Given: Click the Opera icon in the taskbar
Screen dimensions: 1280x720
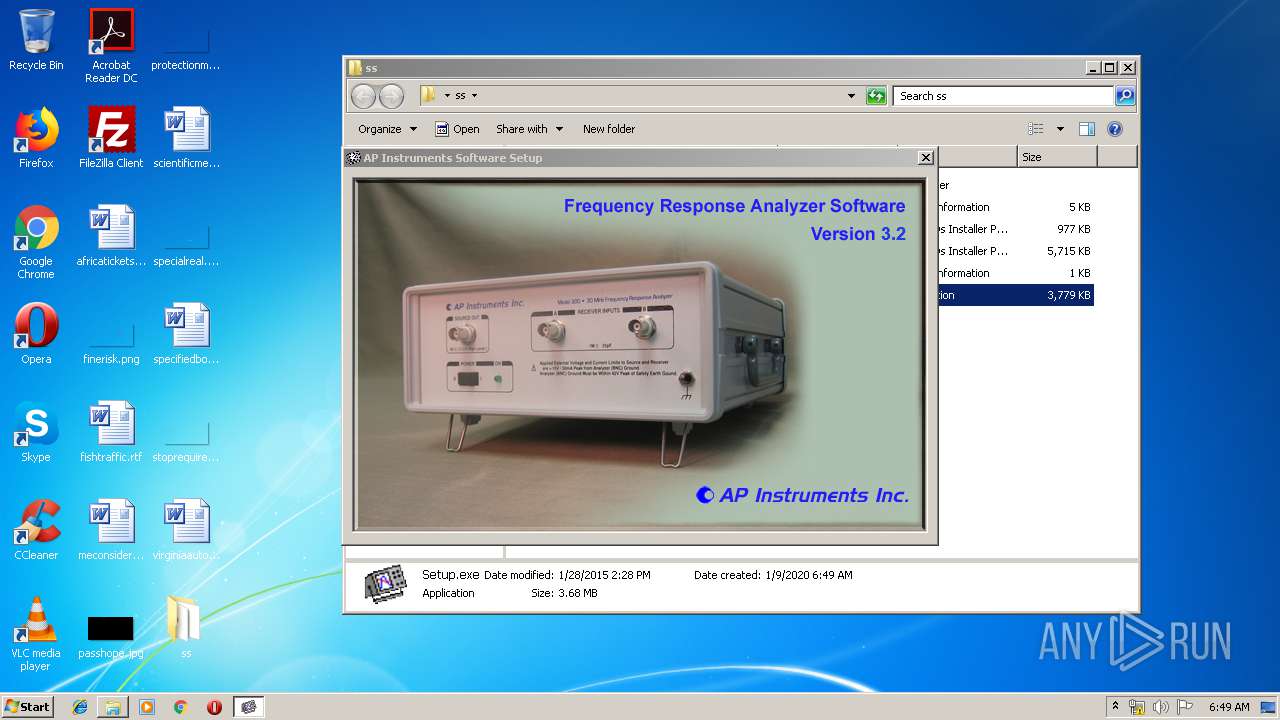Looking at the screenshot, I should [x=214, y=707].
